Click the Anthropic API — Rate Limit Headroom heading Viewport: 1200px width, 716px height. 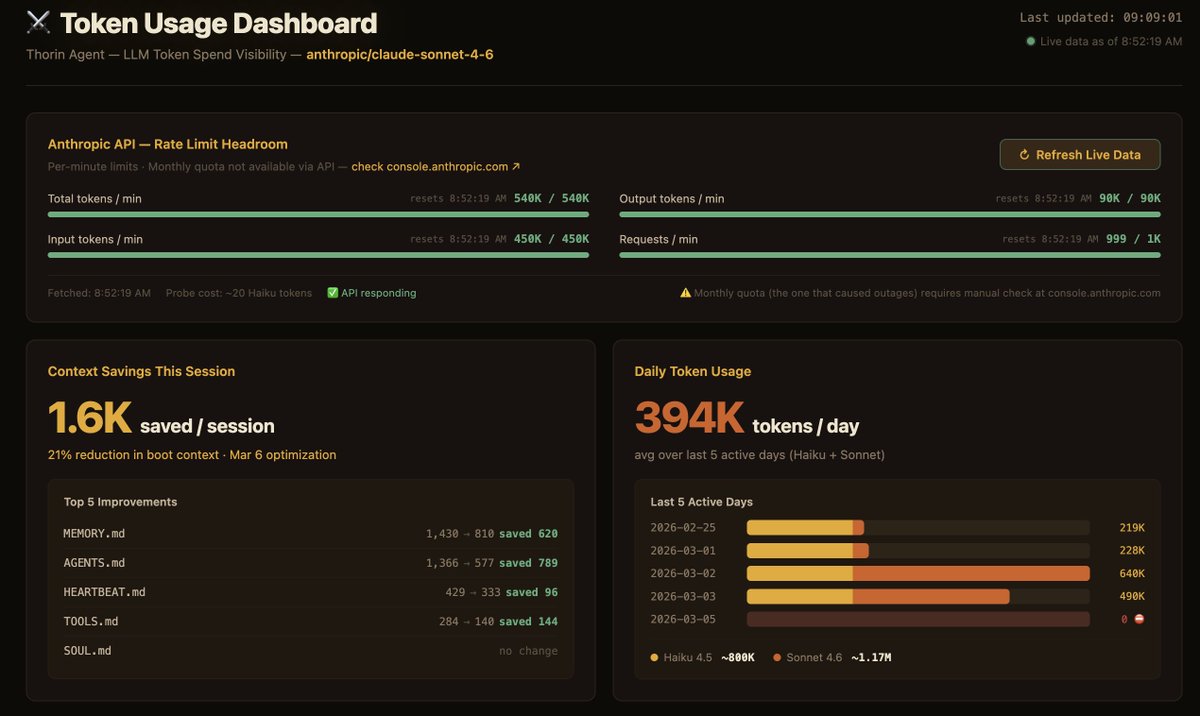(x=168, y=144)
